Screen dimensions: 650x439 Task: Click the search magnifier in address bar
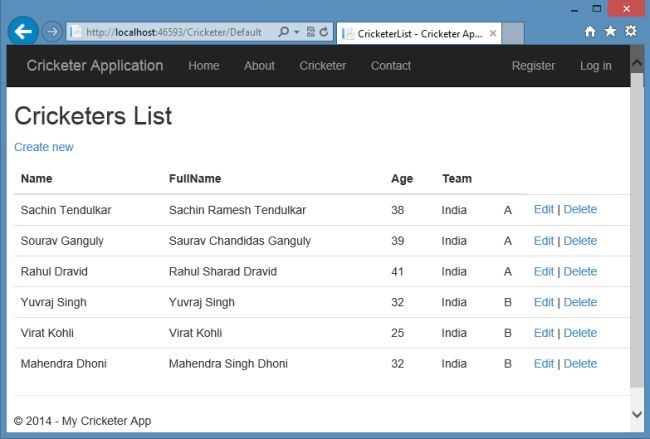(284, 32)
